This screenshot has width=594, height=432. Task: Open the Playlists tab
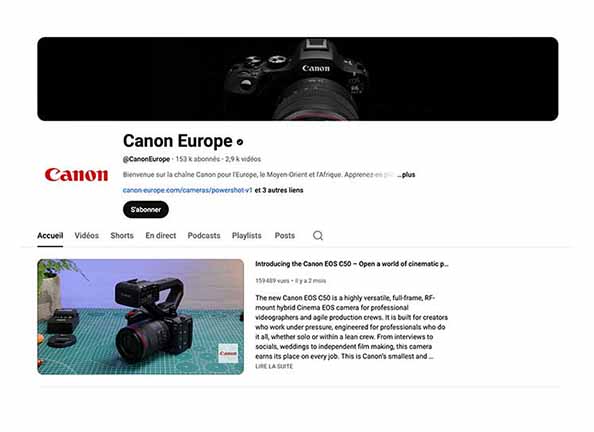point(247,236)
